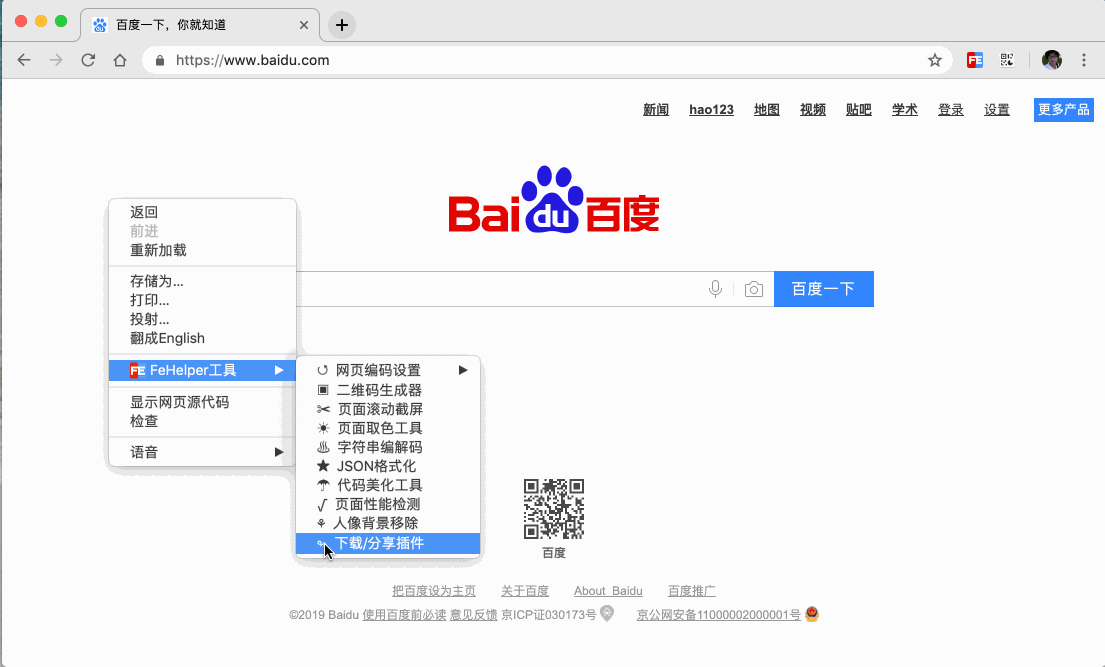The width and height of the screenshot is (1105, 667).
Task: Expand the 语音 submenu
Action: pos(202,452)
